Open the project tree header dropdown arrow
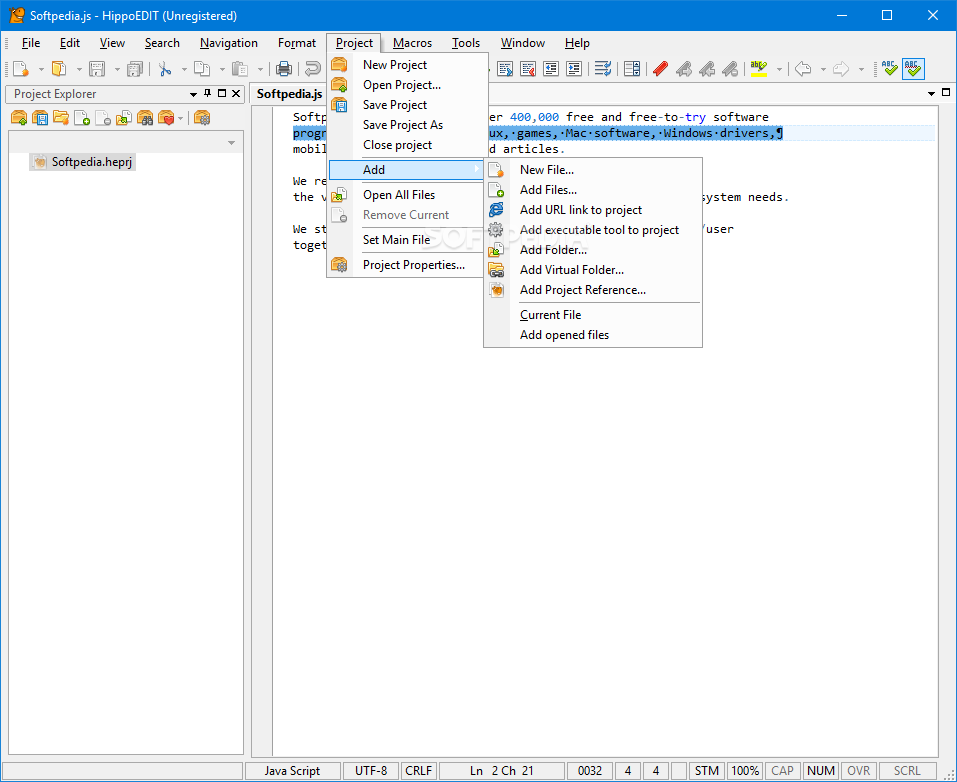Screen dimensions: 957x782 tap(231, 143)
